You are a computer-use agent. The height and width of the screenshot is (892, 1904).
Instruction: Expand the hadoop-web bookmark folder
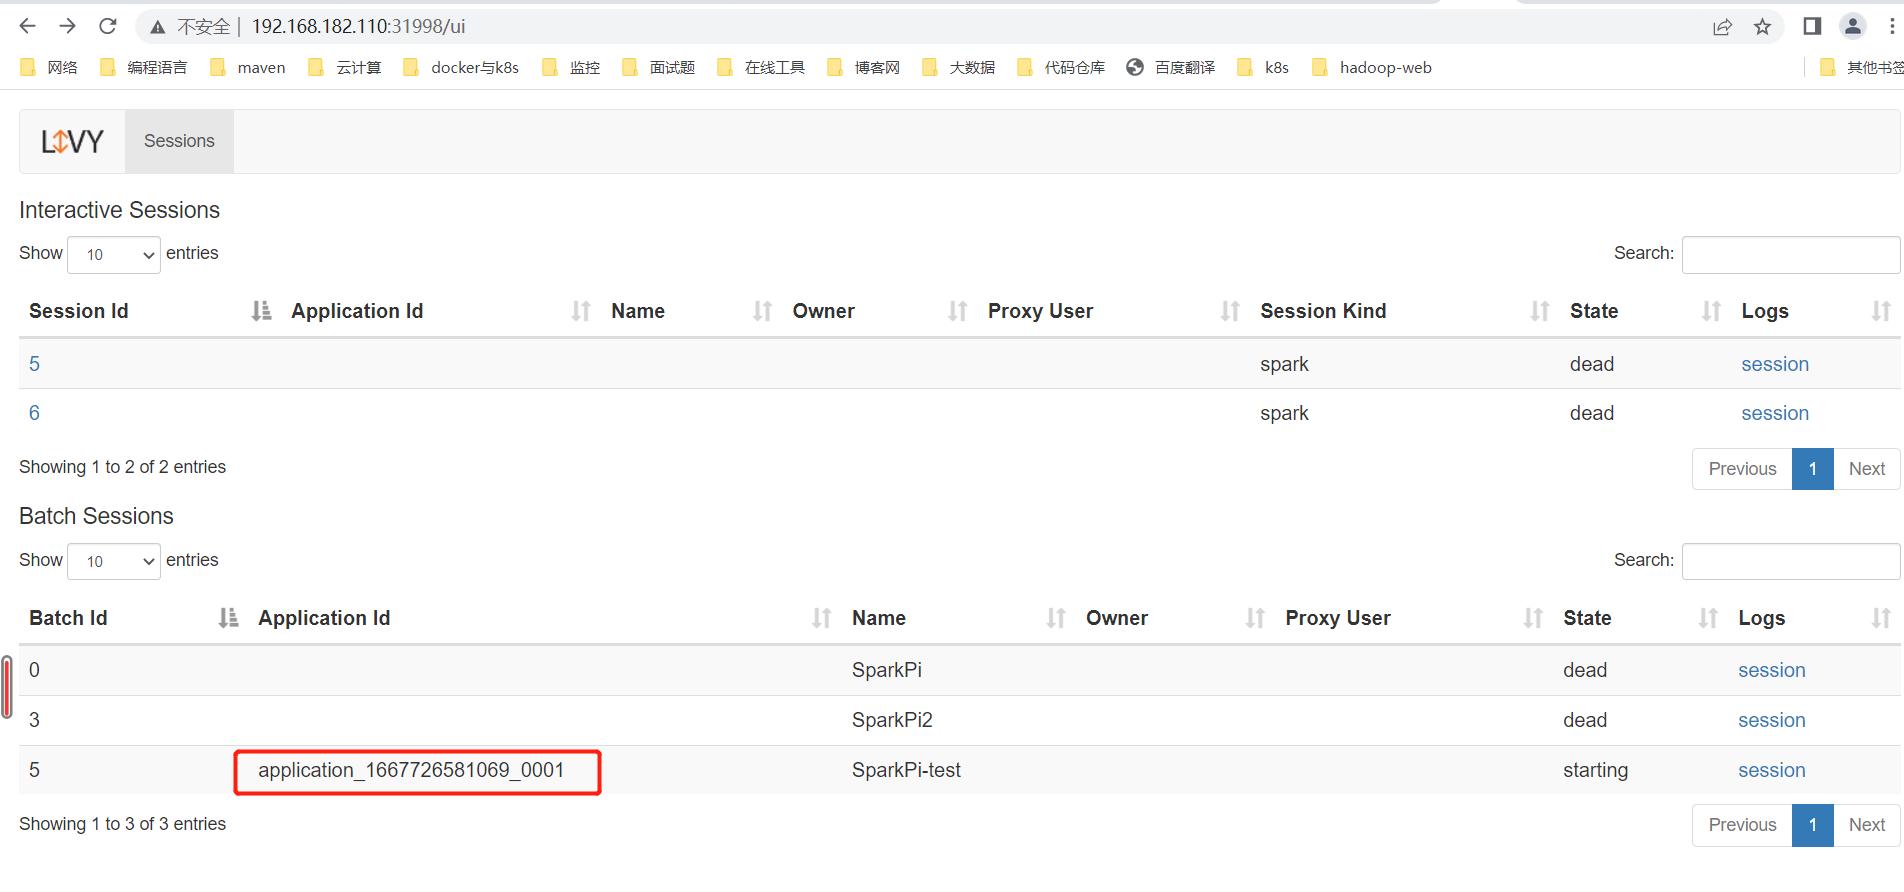1372,67
